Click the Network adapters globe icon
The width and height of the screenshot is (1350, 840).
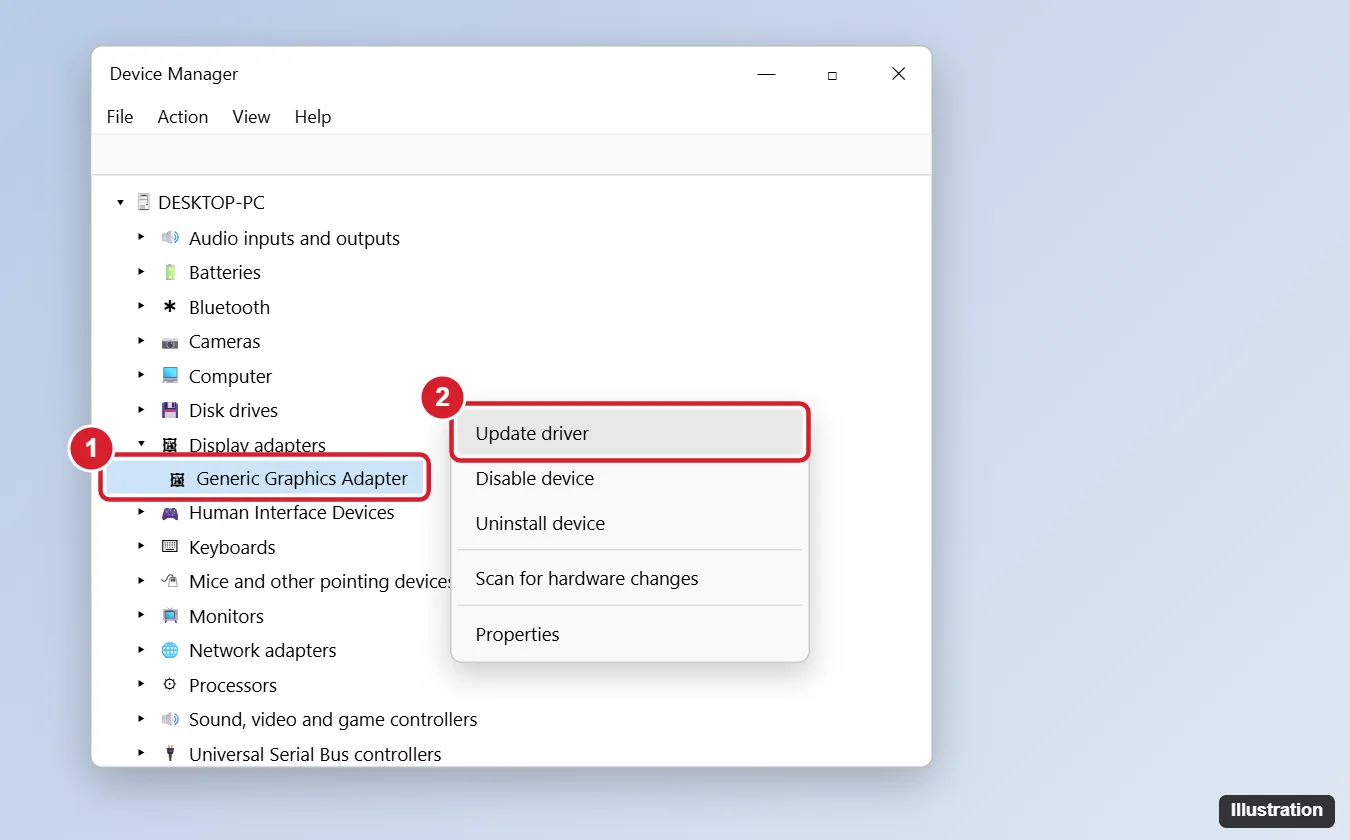click(170, 650)
